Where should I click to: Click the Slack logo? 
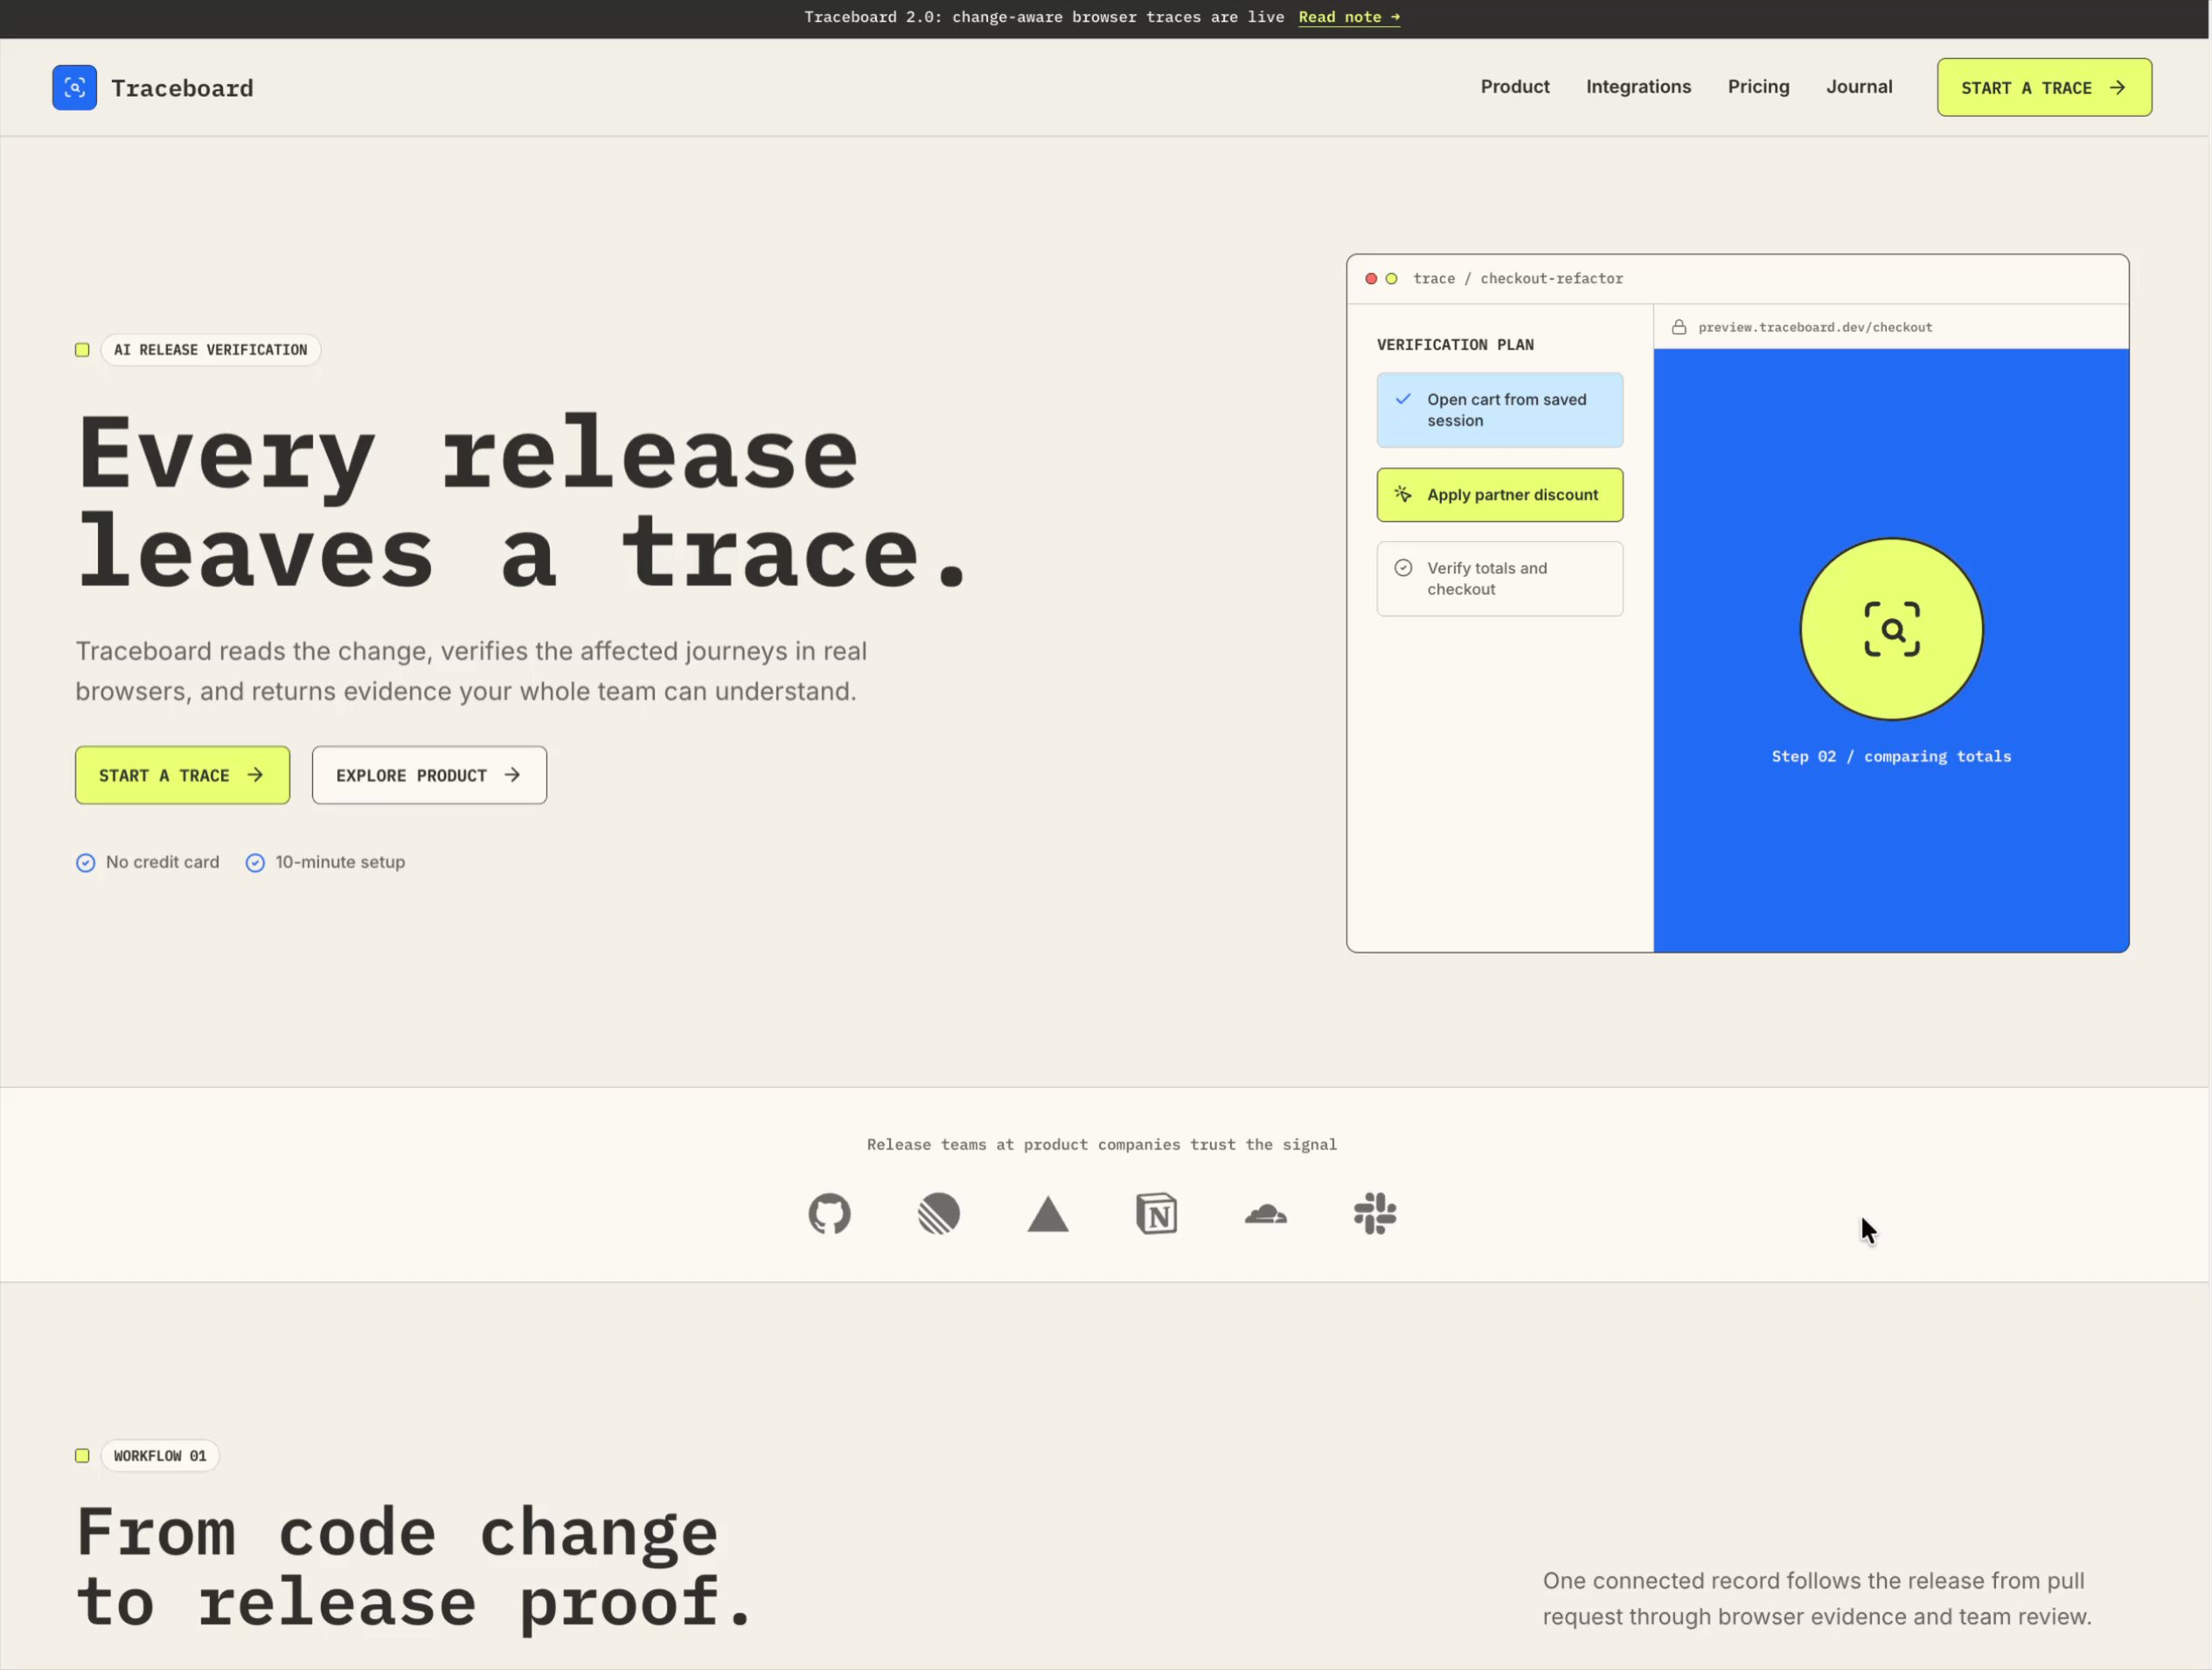1375,1214
